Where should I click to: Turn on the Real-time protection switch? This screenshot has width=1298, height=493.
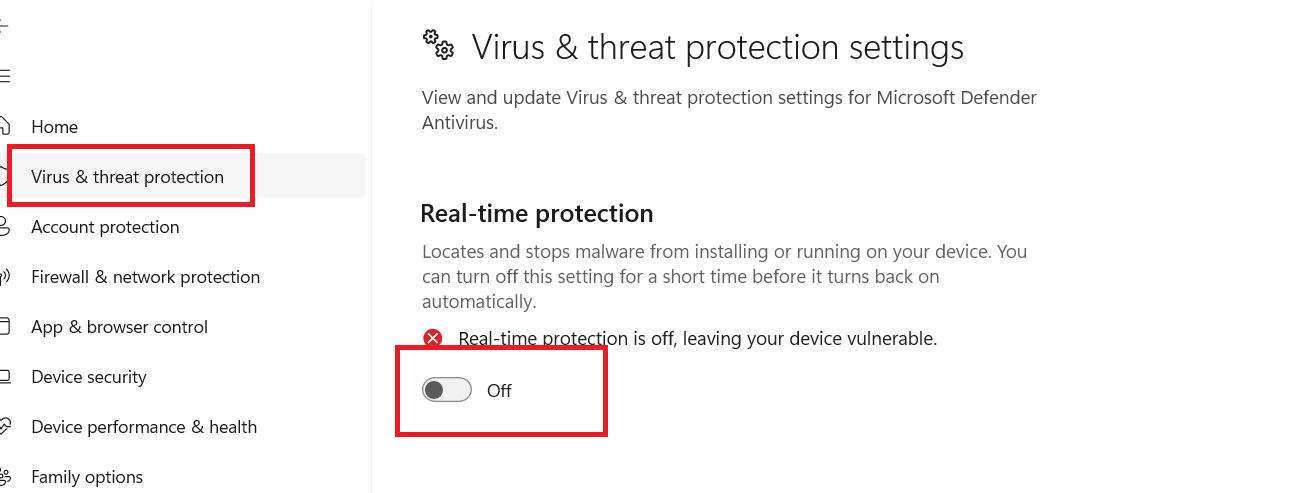(447, 390)
